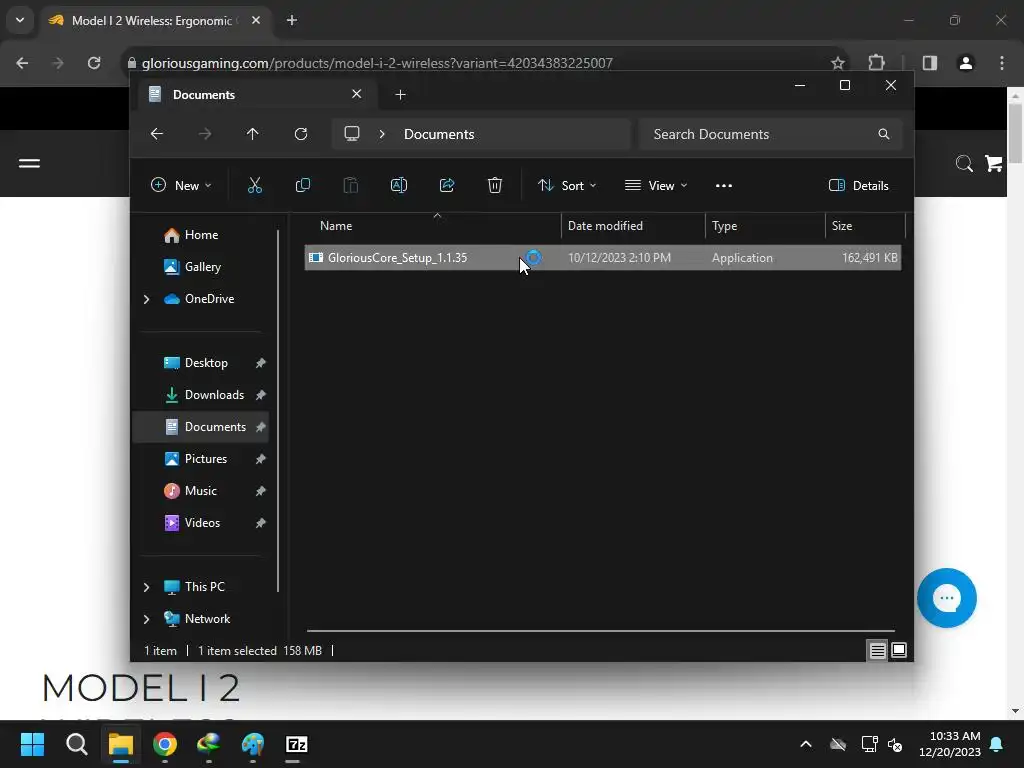Sort by the Type column header
1024x768 pixels.
(x=765, y=226)
